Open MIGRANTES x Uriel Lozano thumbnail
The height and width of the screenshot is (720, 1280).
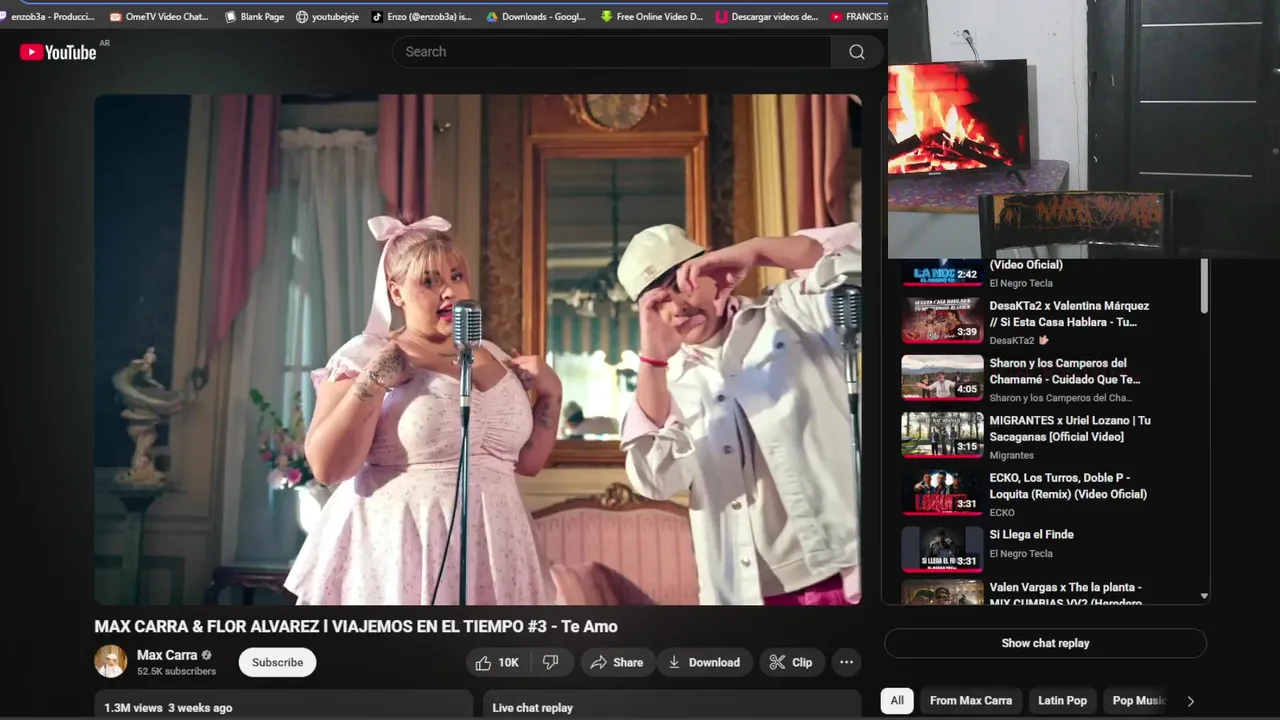942,435
